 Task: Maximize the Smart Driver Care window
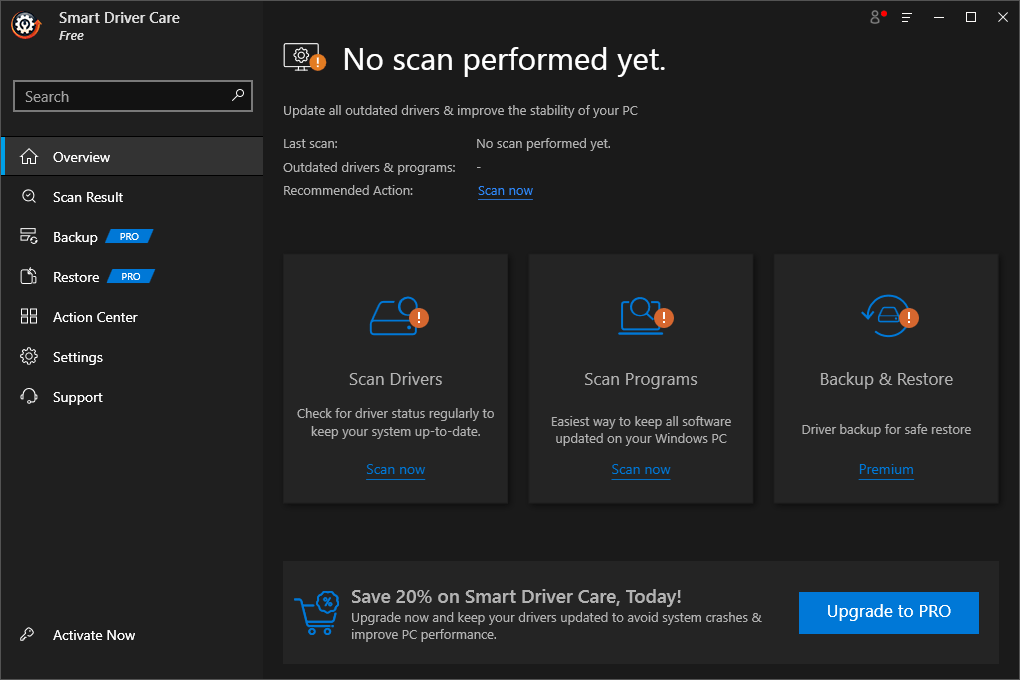(x=971, y=18)
